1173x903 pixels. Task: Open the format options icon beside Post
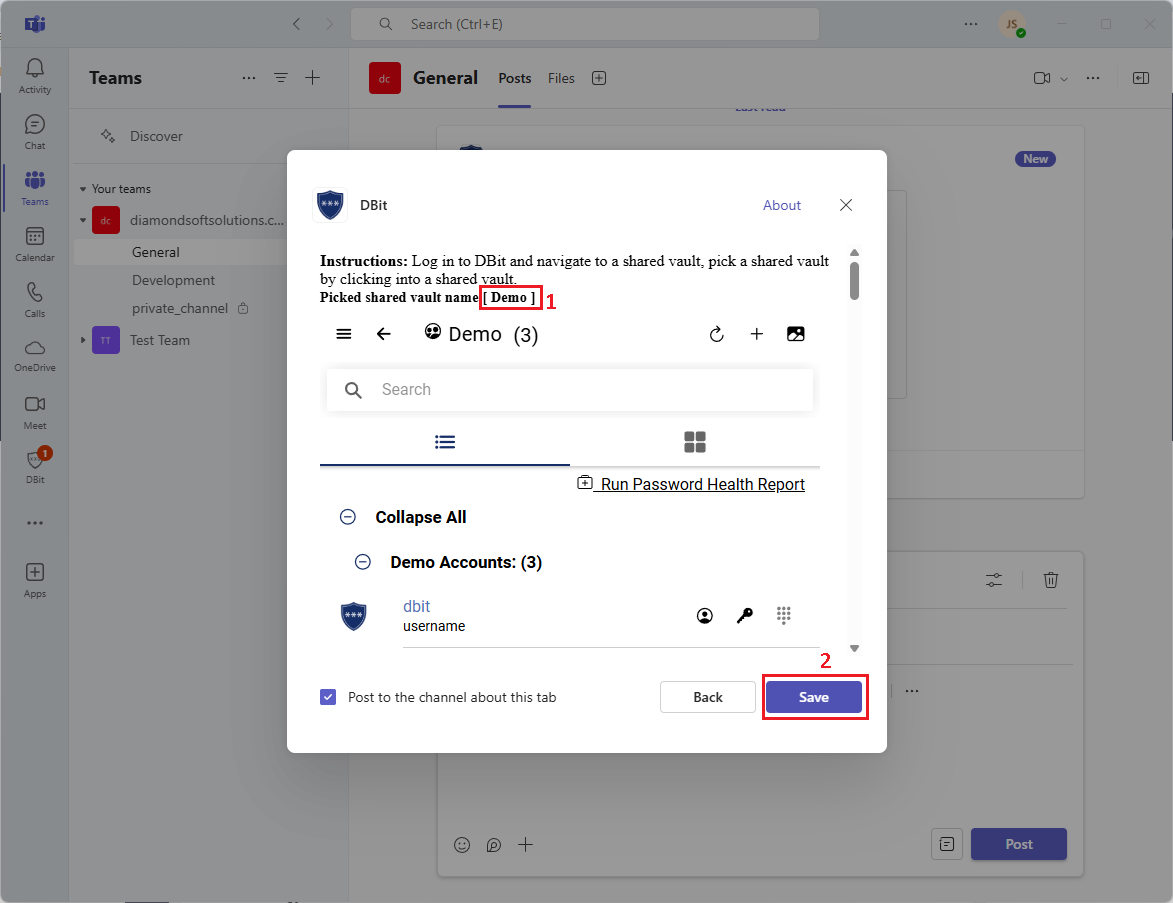click(x=947, y=844)
